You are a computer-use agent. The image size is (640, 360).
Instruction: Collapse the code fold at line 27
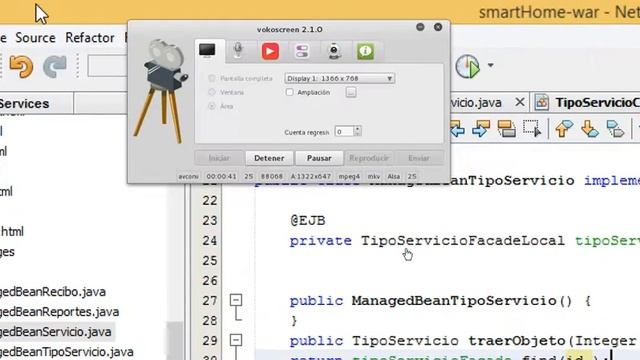[236, 300]
